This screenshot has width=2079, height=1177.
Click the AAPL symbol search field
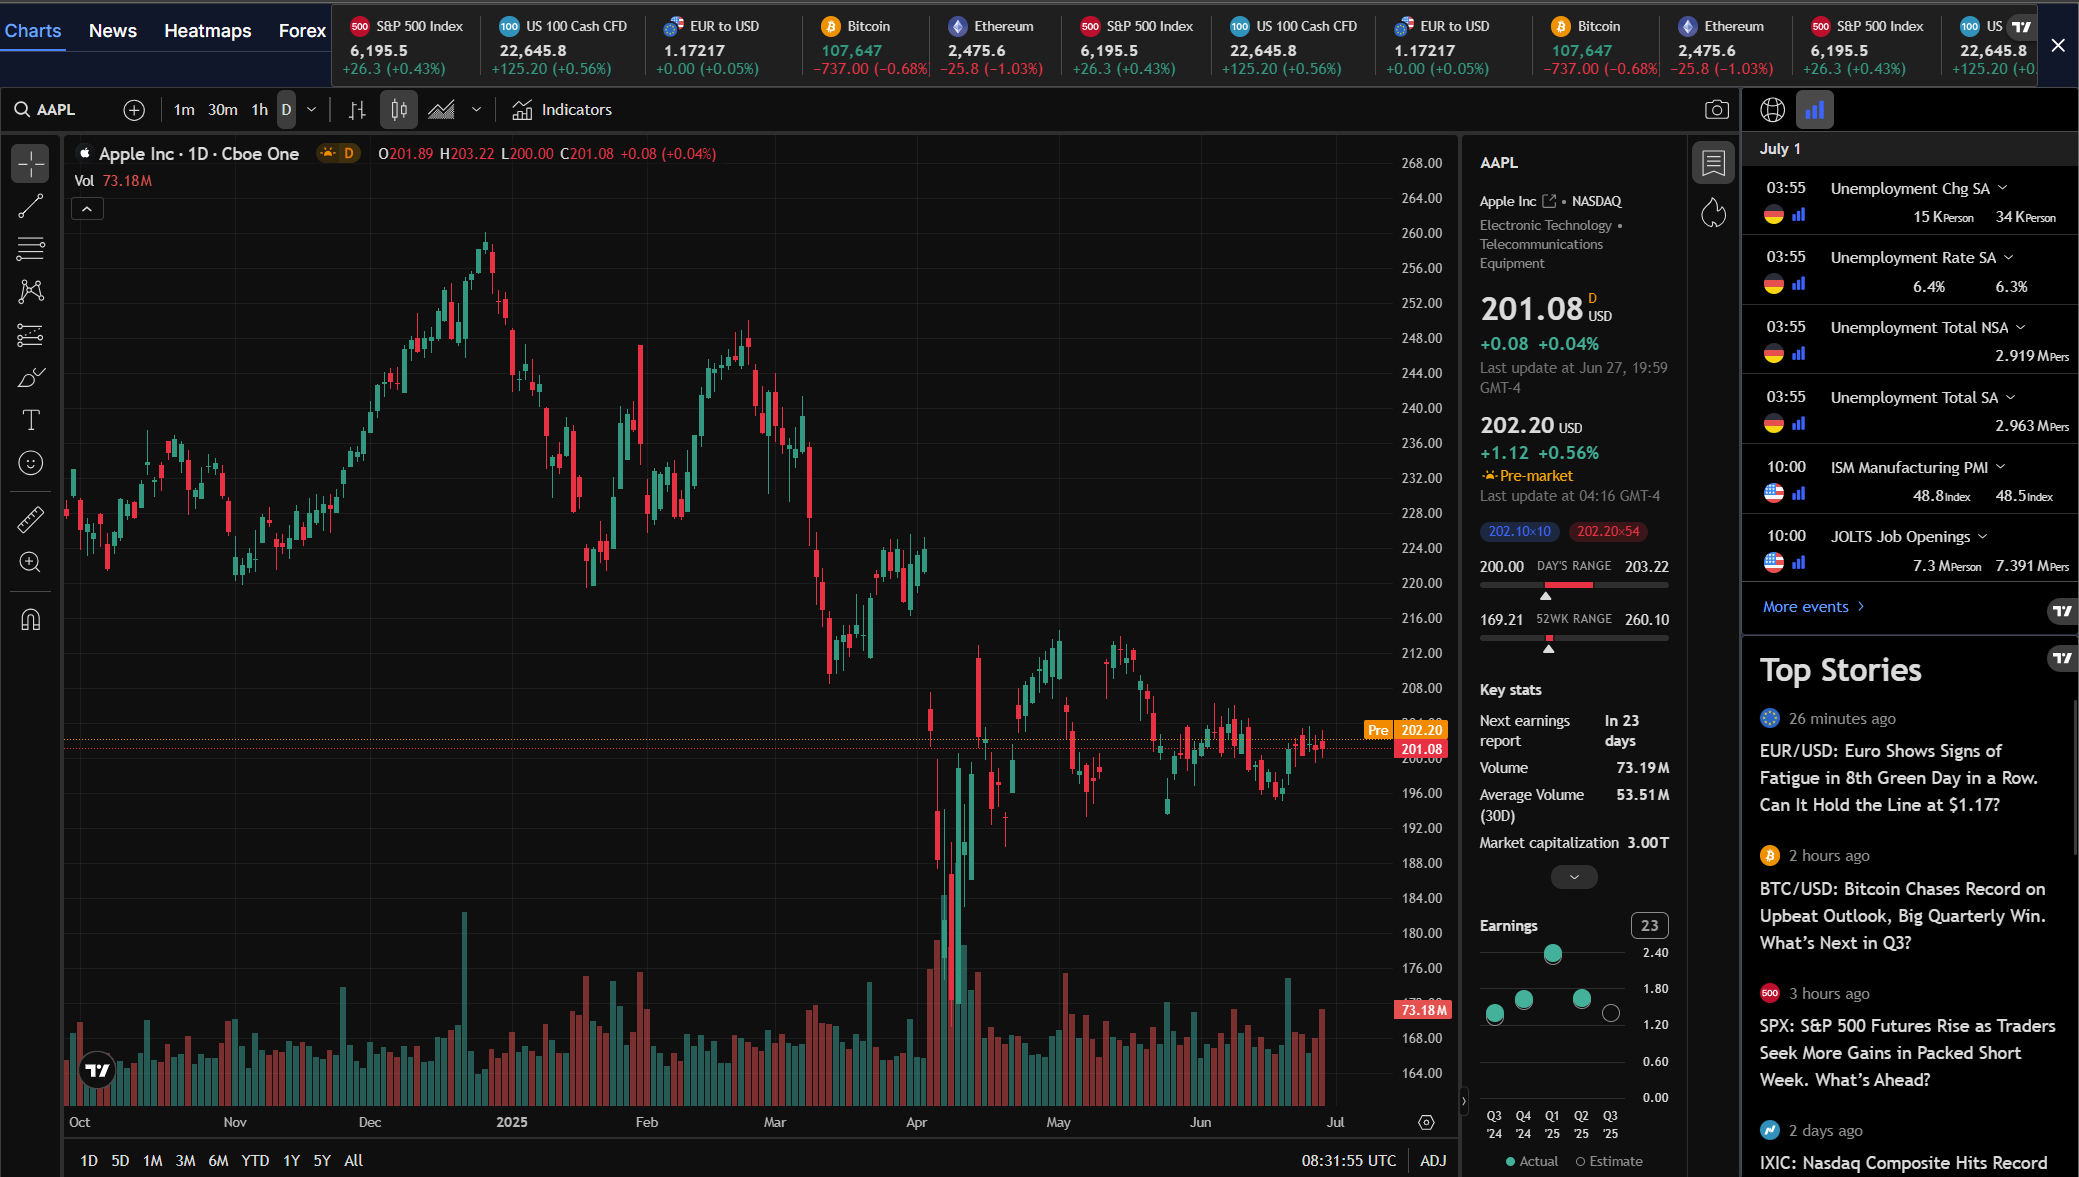(58, 110)
